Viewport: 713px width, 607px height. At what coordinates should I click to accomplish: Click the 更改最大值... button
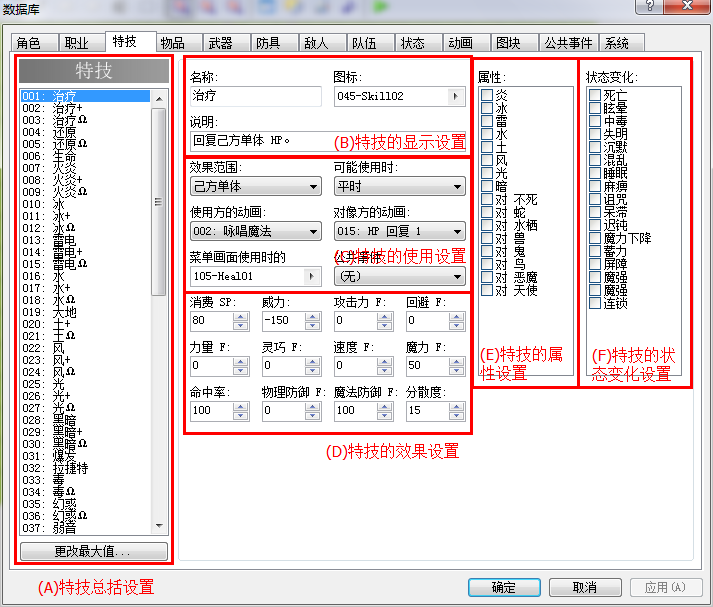[94, 552]
